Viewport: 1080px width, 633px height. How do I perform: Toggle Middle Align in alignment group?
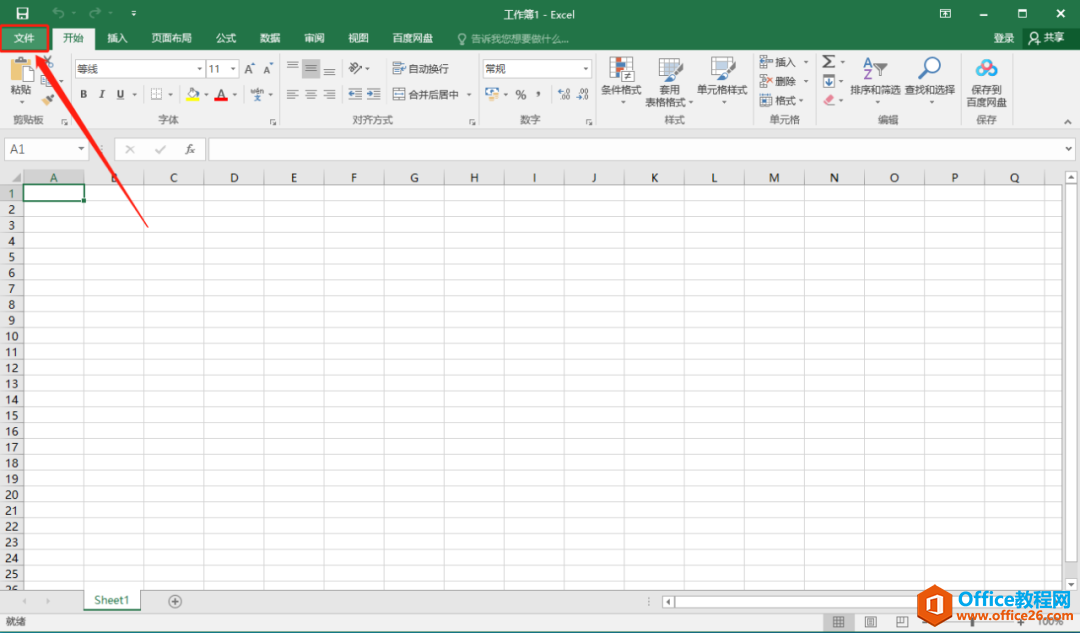tap(311, 68)
